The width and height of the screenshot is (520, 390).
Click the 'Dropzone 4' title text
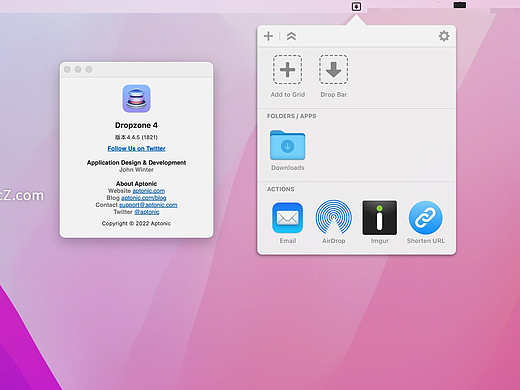[136, 125]
